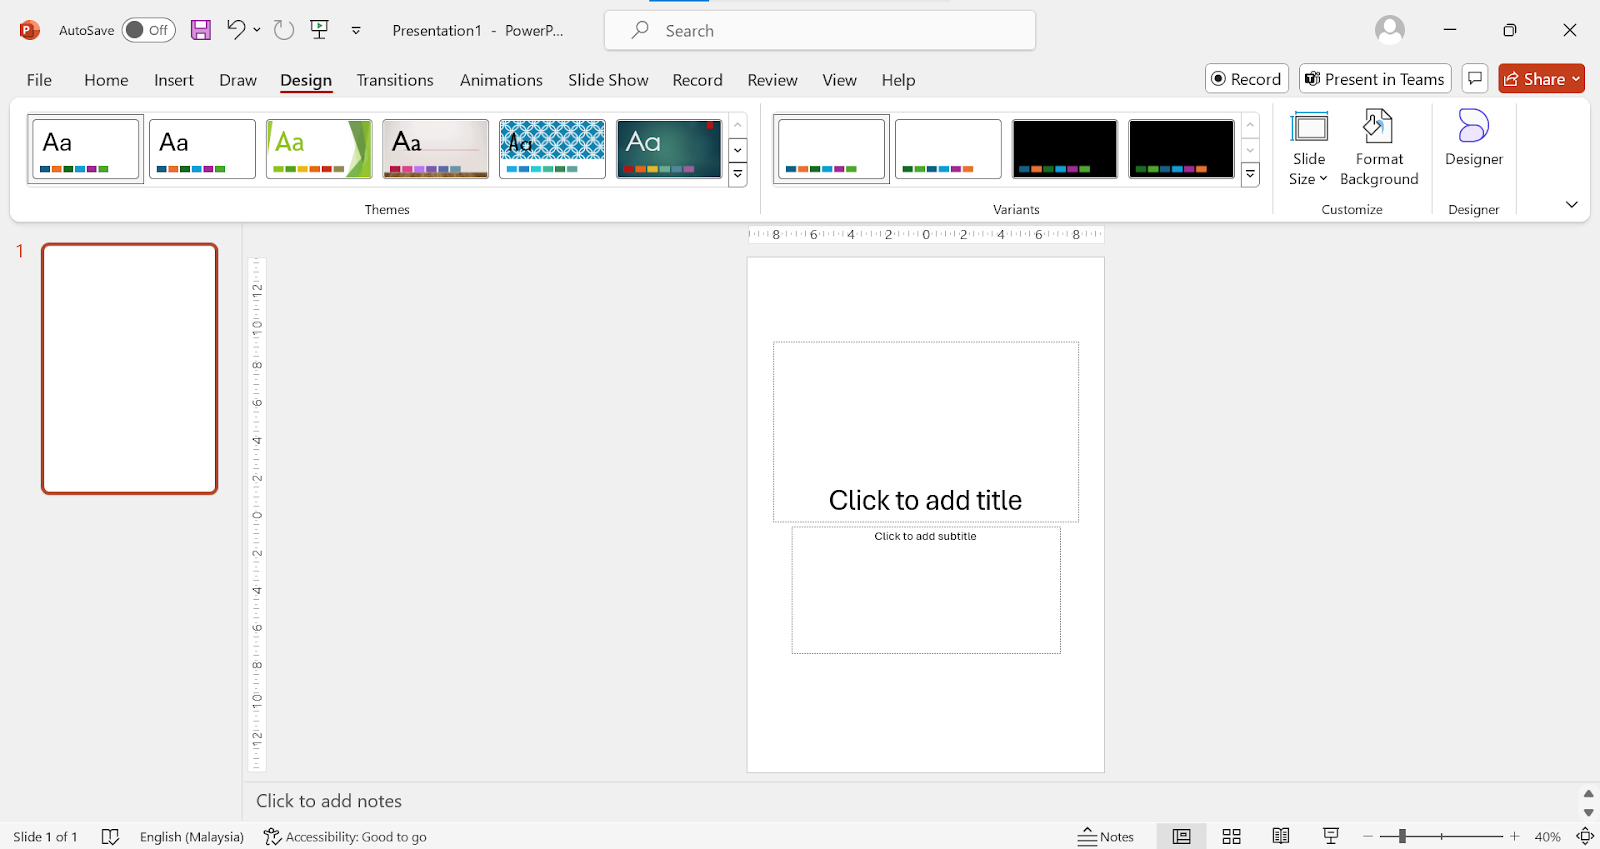The image size is (1600, 849).
Task: Apply the Gallery theme with wooden bar
Action: [436, 149]
